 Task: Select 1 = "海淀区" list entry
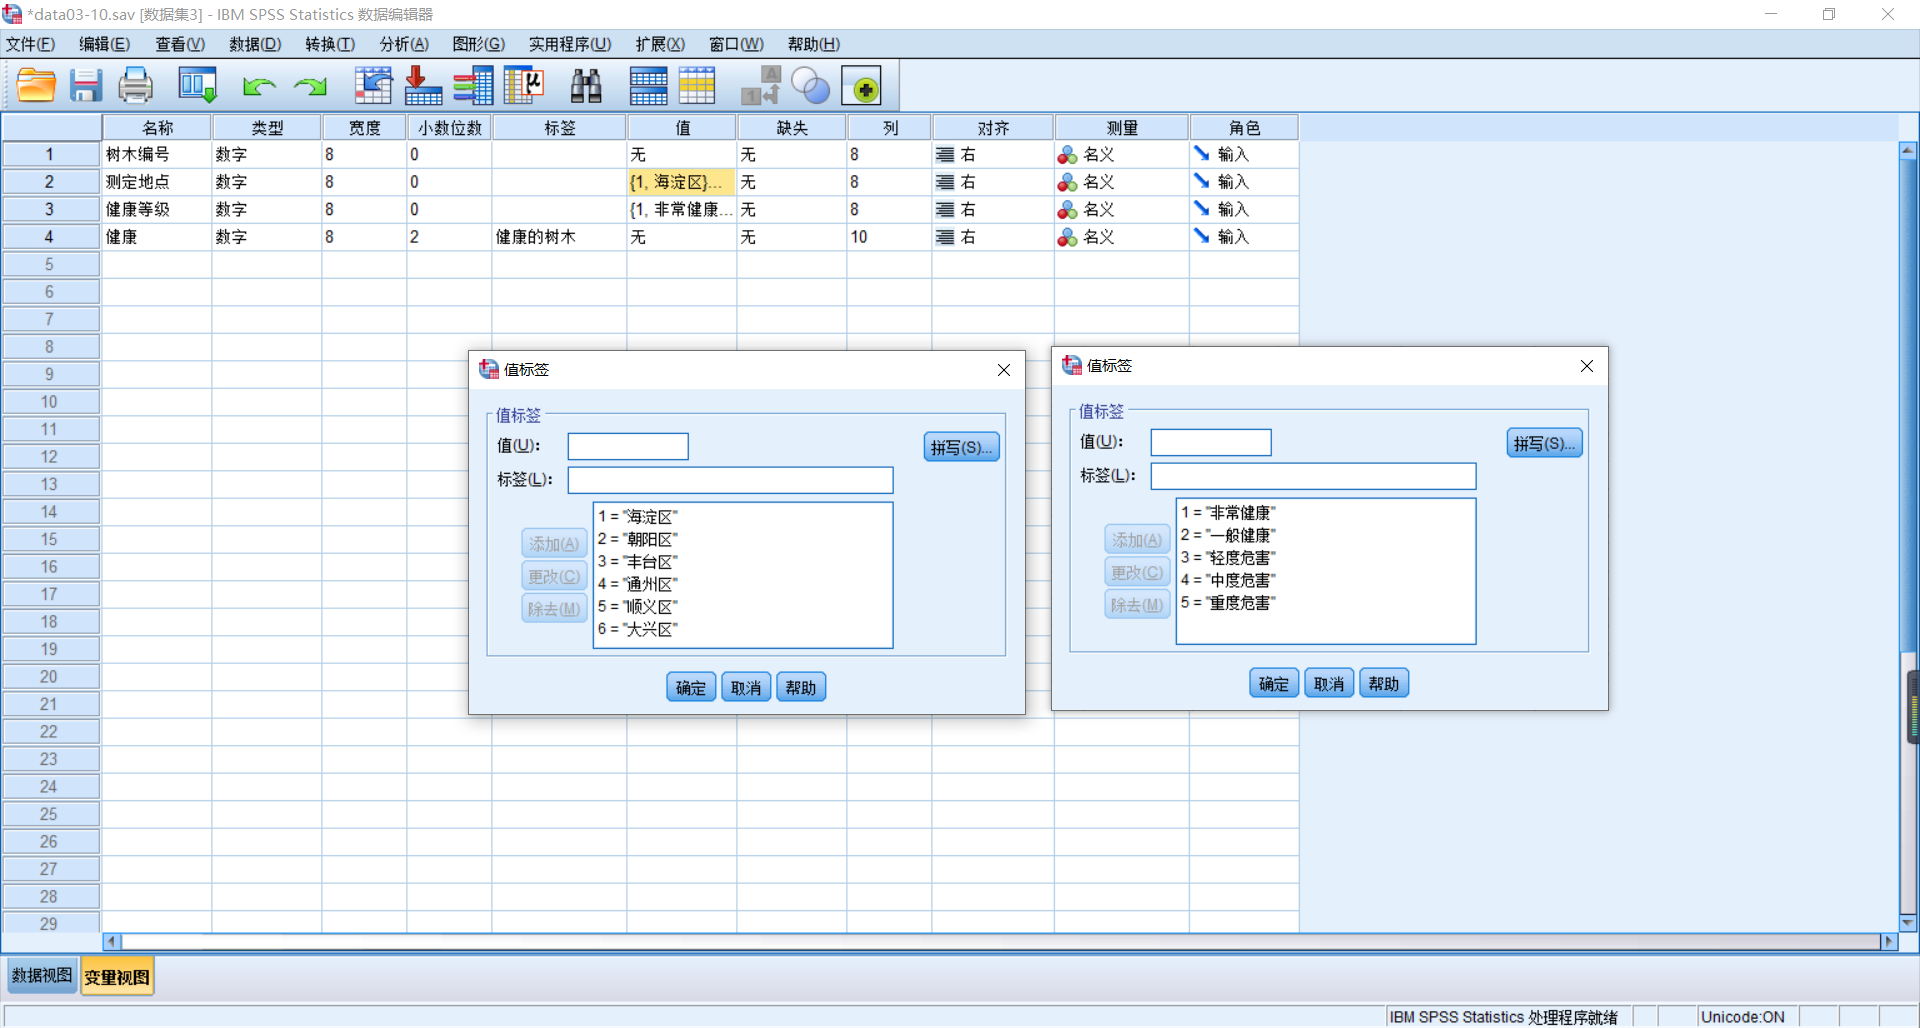pos(638,517)
